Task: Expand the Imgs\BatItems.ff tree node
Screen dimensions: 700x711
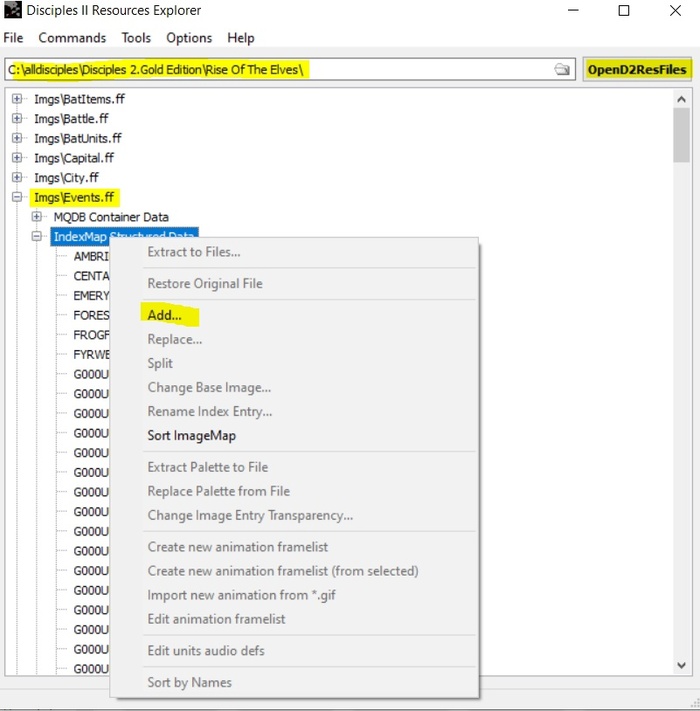Action: click(x=17, y=99)
